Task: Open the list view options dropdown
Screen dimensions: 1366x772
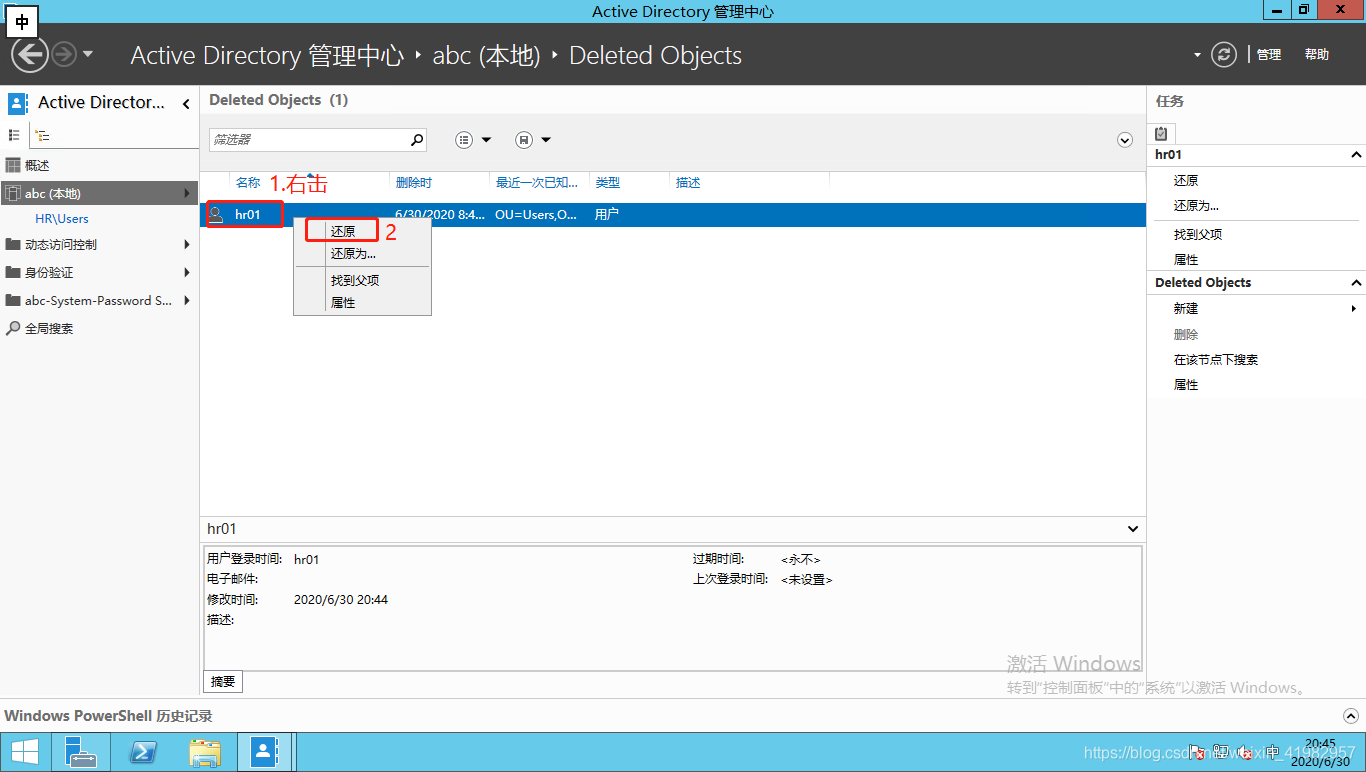Action: coord(474,140)
